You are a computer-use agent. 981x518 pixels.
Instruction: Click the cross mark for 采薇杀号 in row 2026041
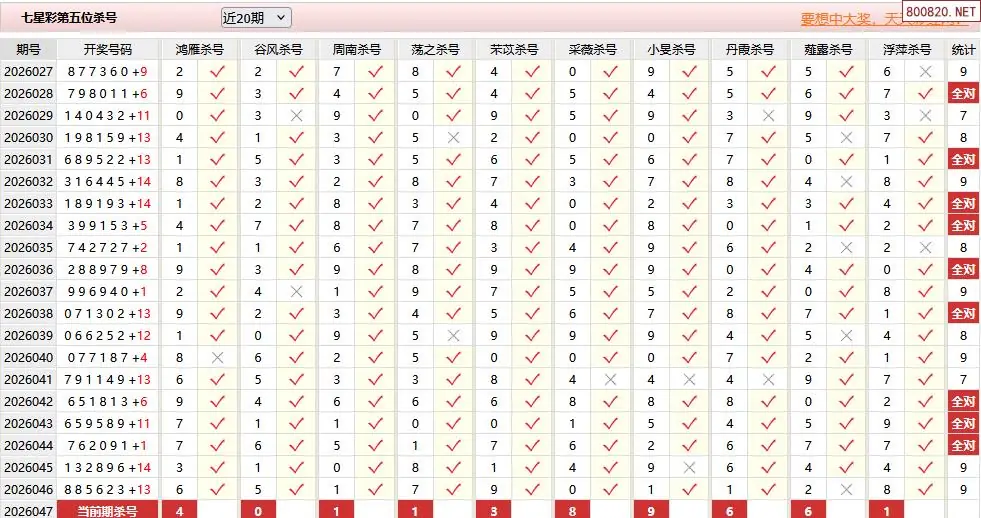(610, 379)
